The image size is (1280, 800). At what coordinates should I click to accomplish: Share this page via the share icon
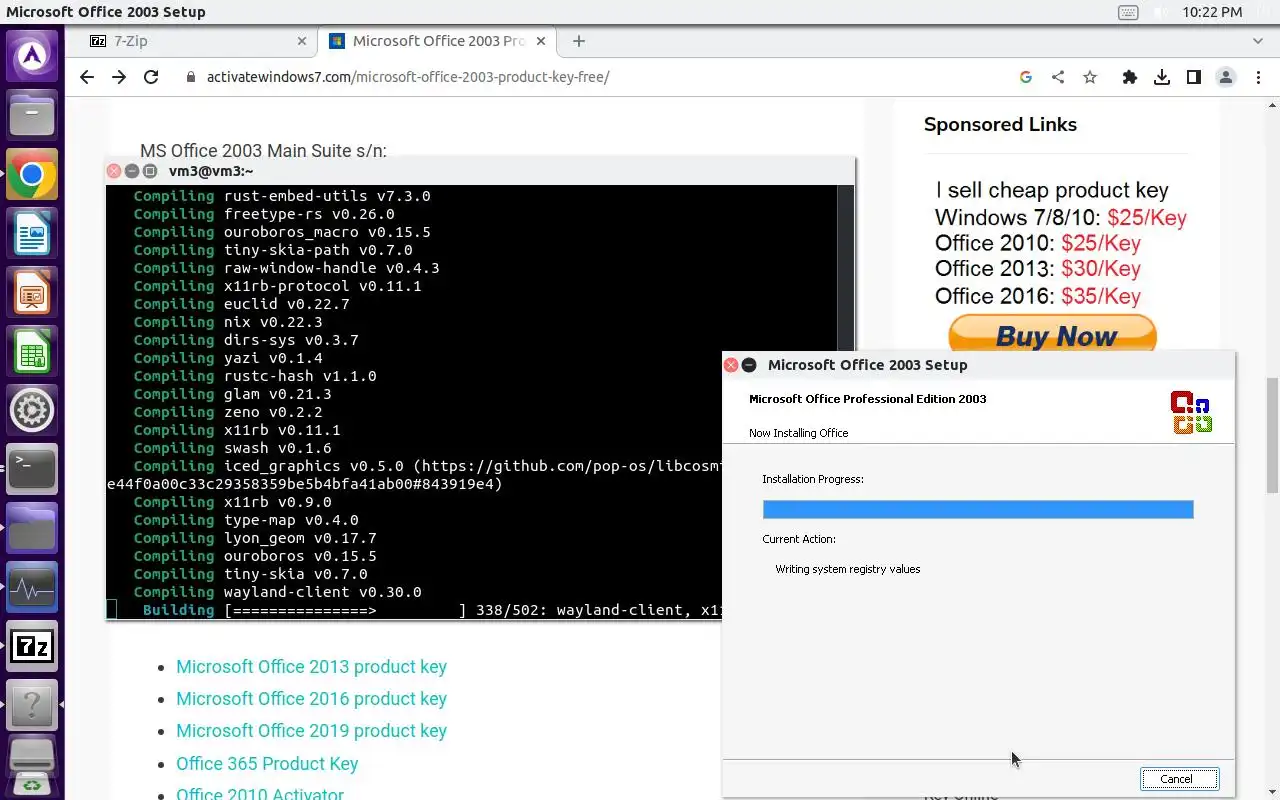(1058, 77)
